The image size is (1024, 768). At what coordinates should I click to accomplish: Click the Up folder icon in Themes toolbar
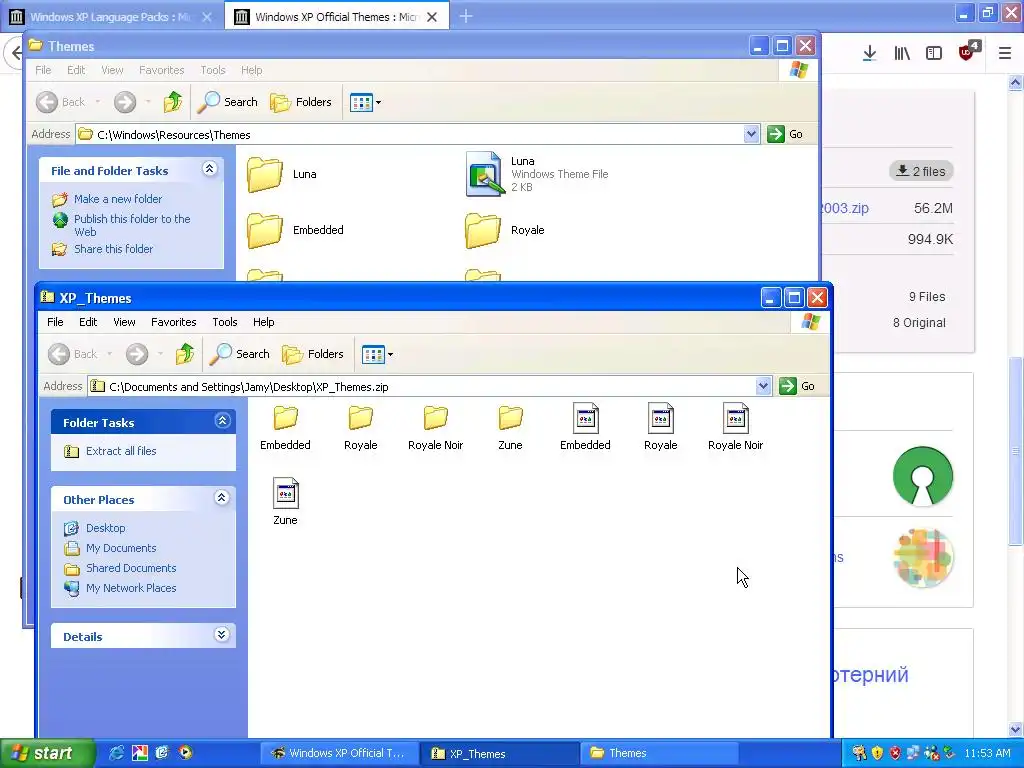[173, 102]
